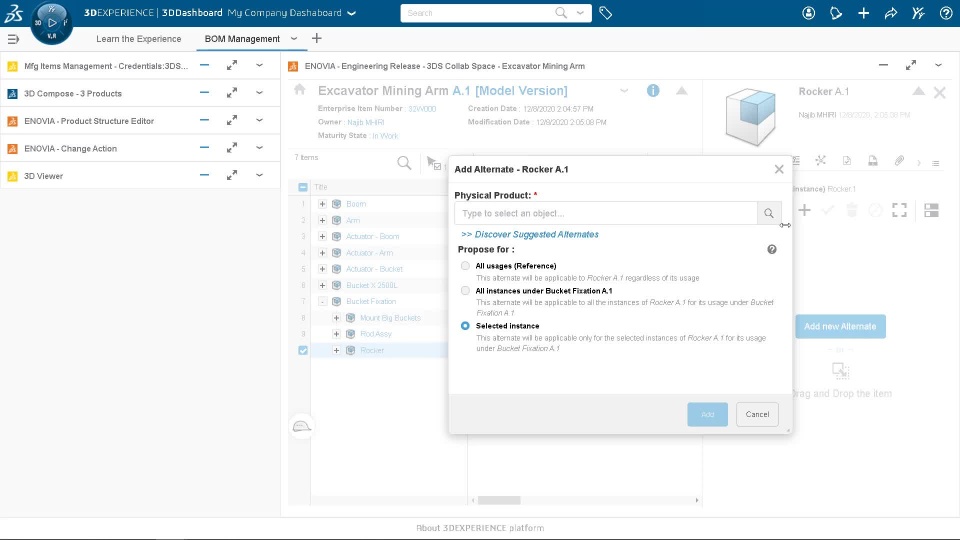Image resolution: width=960 pixels, height=540 pixels.
Task: Click the scrollbar right arrow
Action: click(x=697, y=500)
